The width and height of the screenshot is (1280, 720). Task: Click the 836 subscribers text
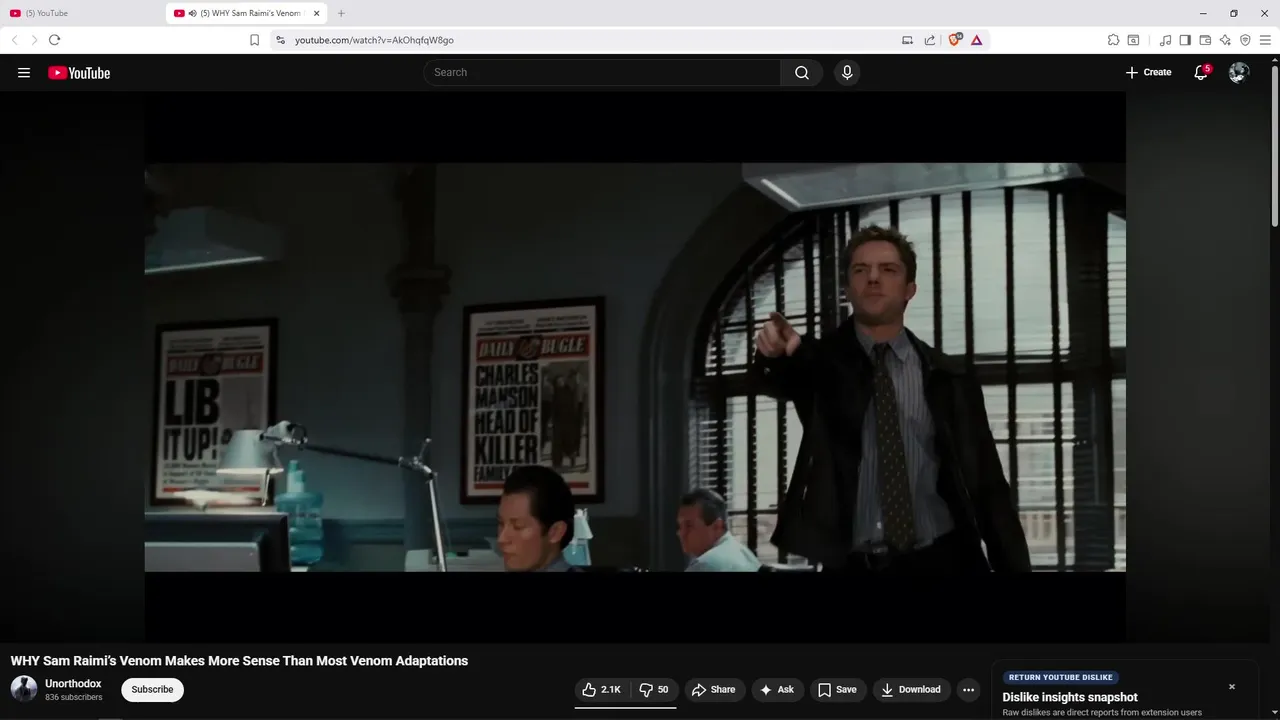pyautogui.click(x=73, y=697)
